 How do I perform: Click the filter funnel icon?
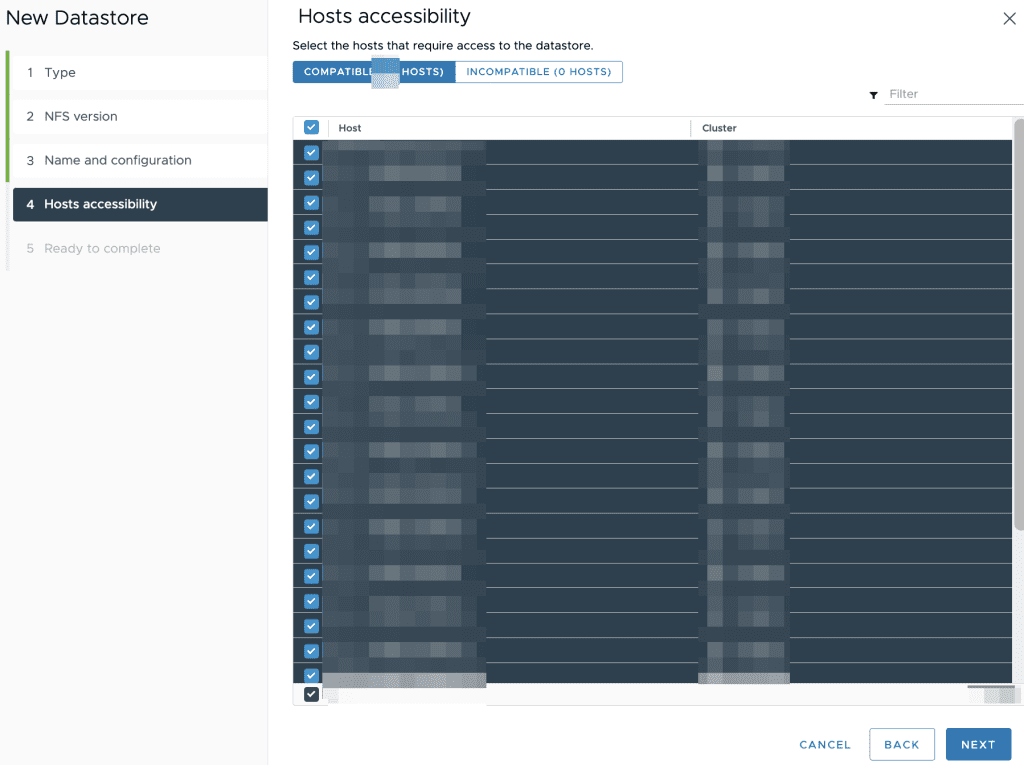[873, 95]
